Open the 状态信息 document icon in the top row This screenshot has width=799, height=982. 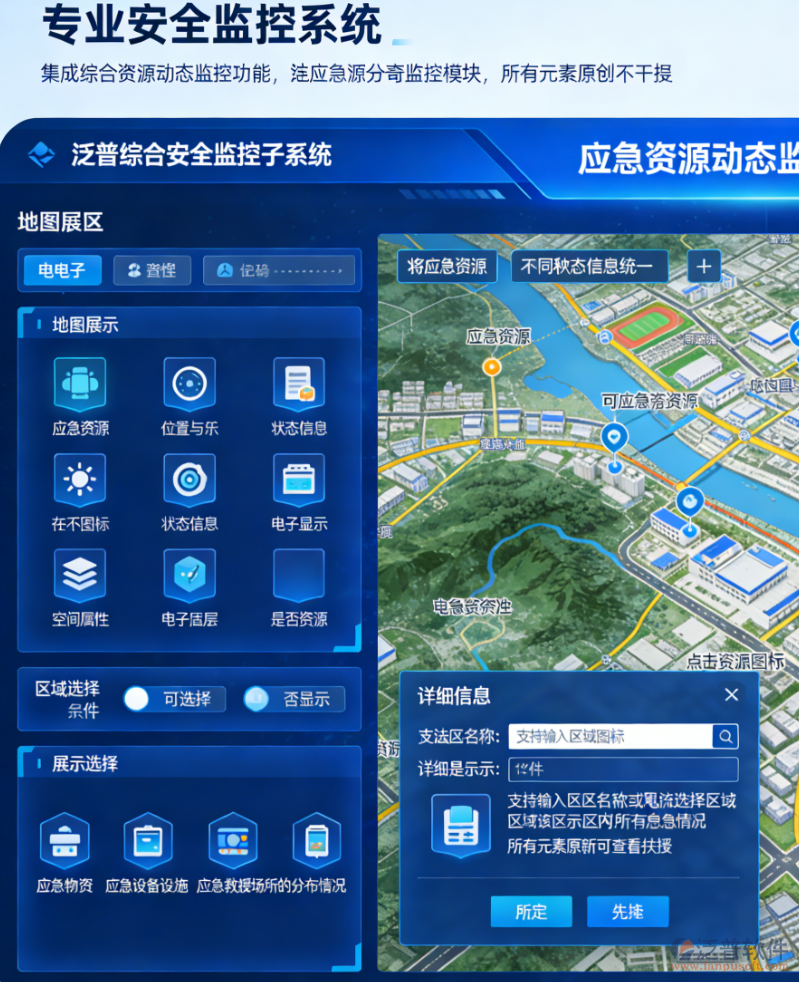click(x=299, y=383)
